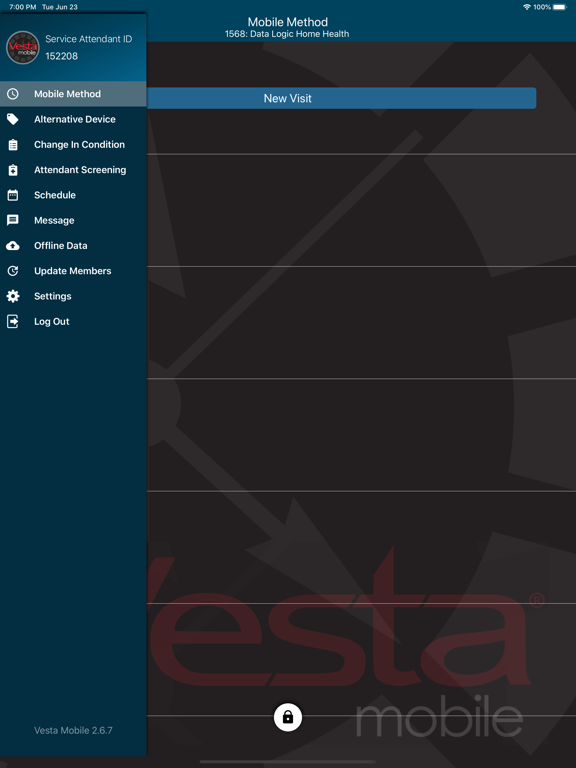Click the clipboard icon beside Change In Condition
Viewport: 576px width, 768px height.
pos(13,144)
